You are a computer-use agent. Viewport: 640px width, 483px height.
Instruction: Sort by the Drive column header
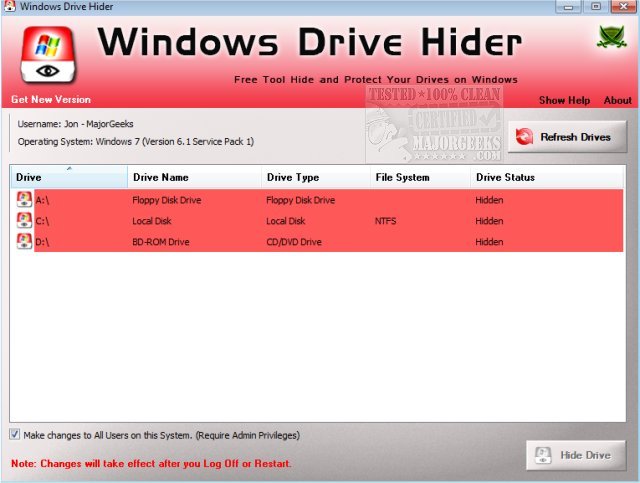69,177
